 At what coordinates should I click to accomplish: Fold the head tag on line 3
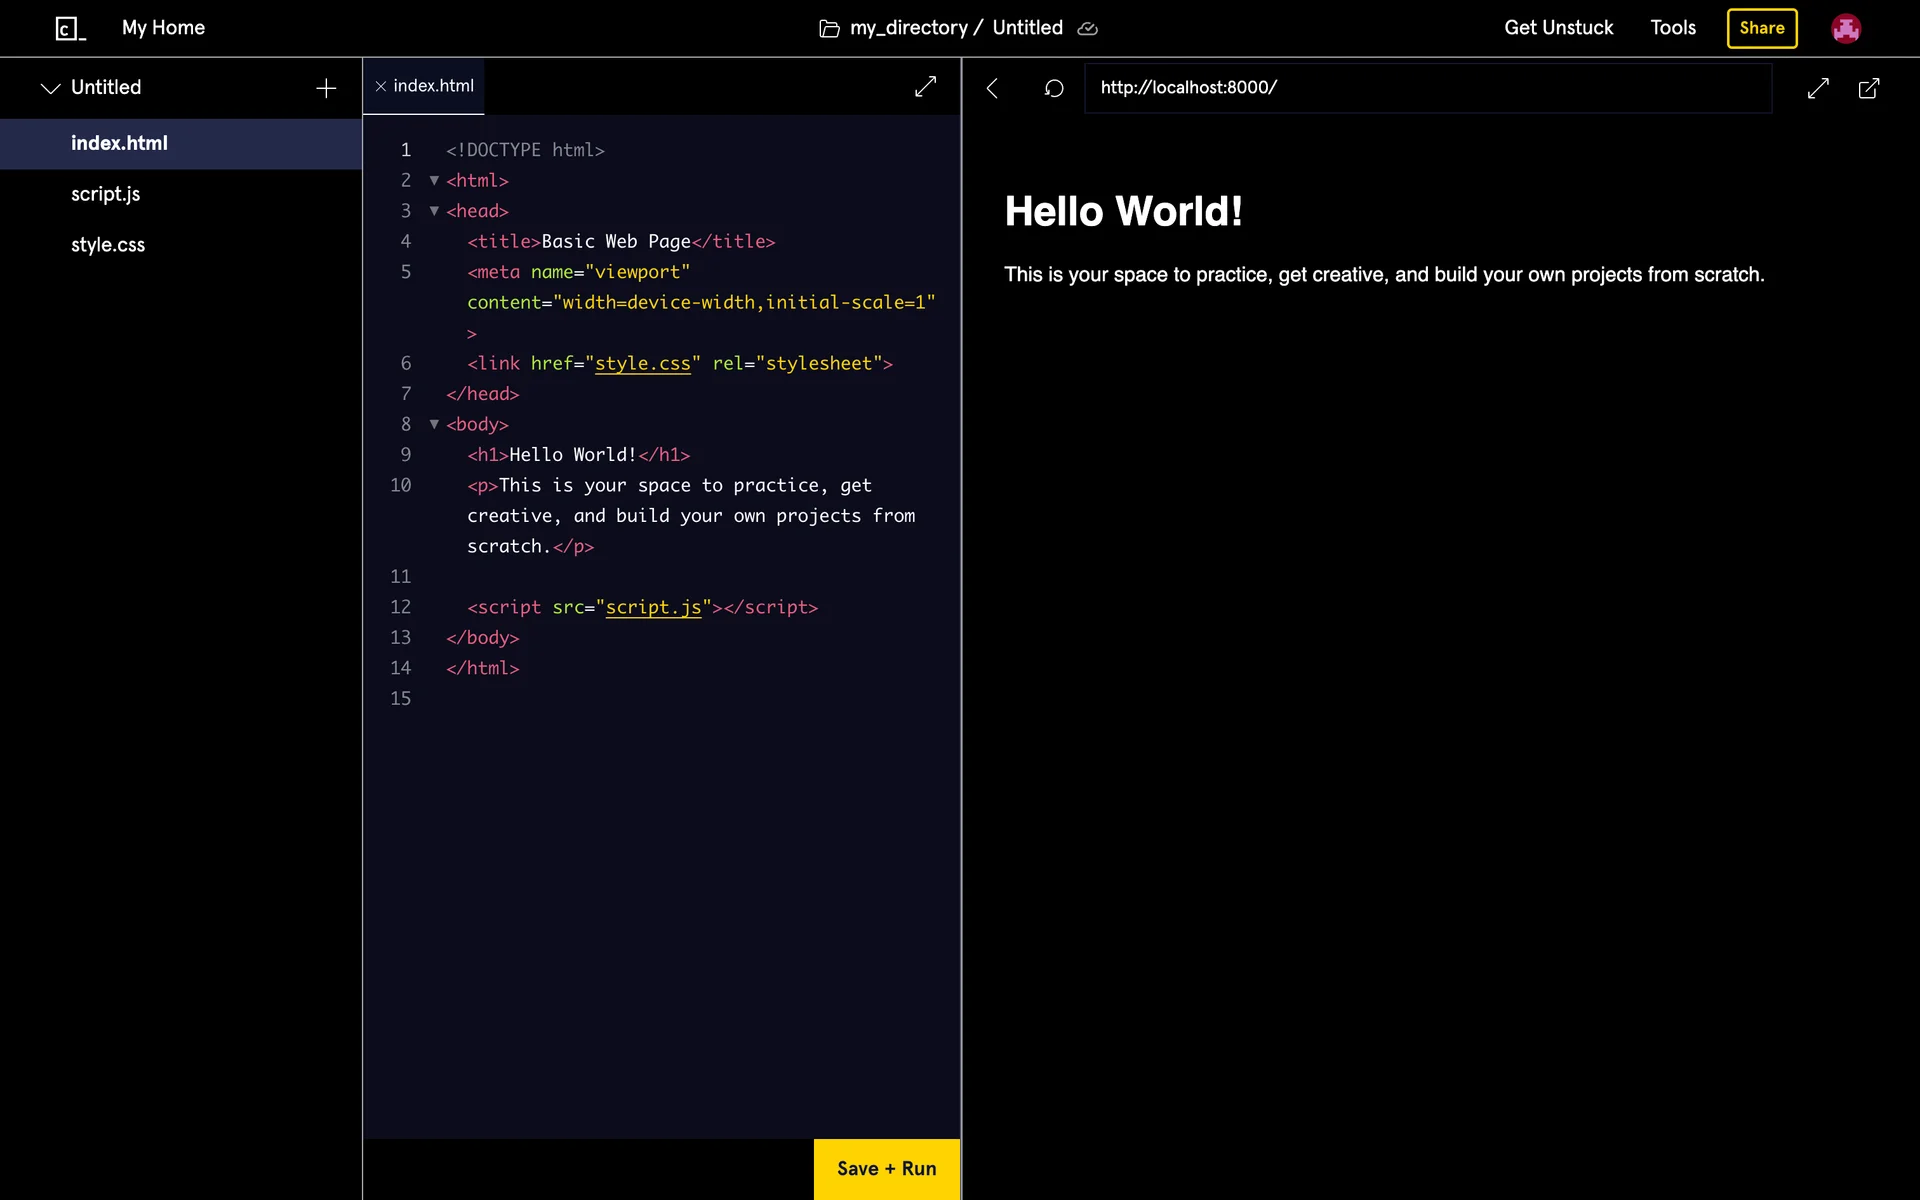coord(434,211)
